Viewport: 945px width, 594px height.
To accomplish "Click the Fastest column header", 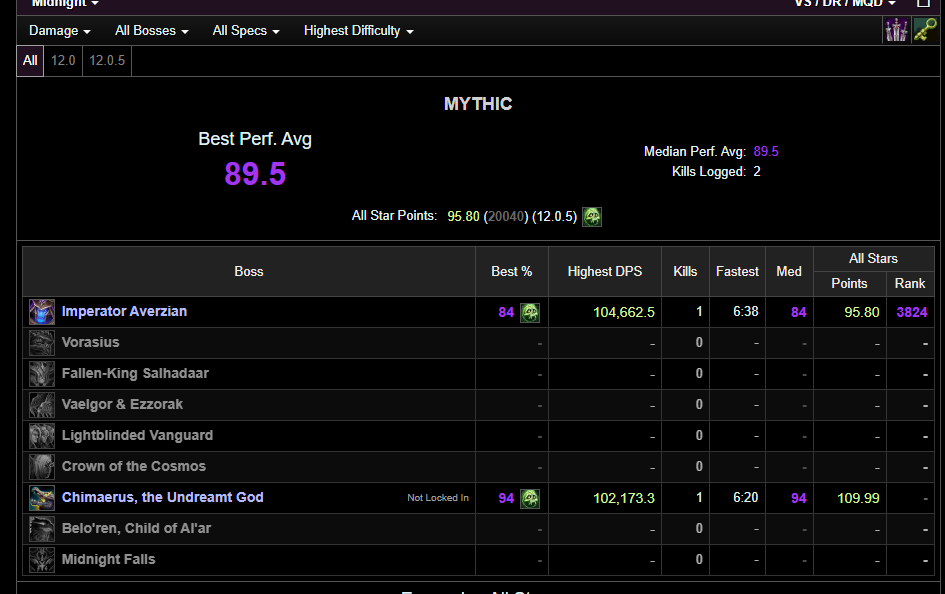I will 737,272.
